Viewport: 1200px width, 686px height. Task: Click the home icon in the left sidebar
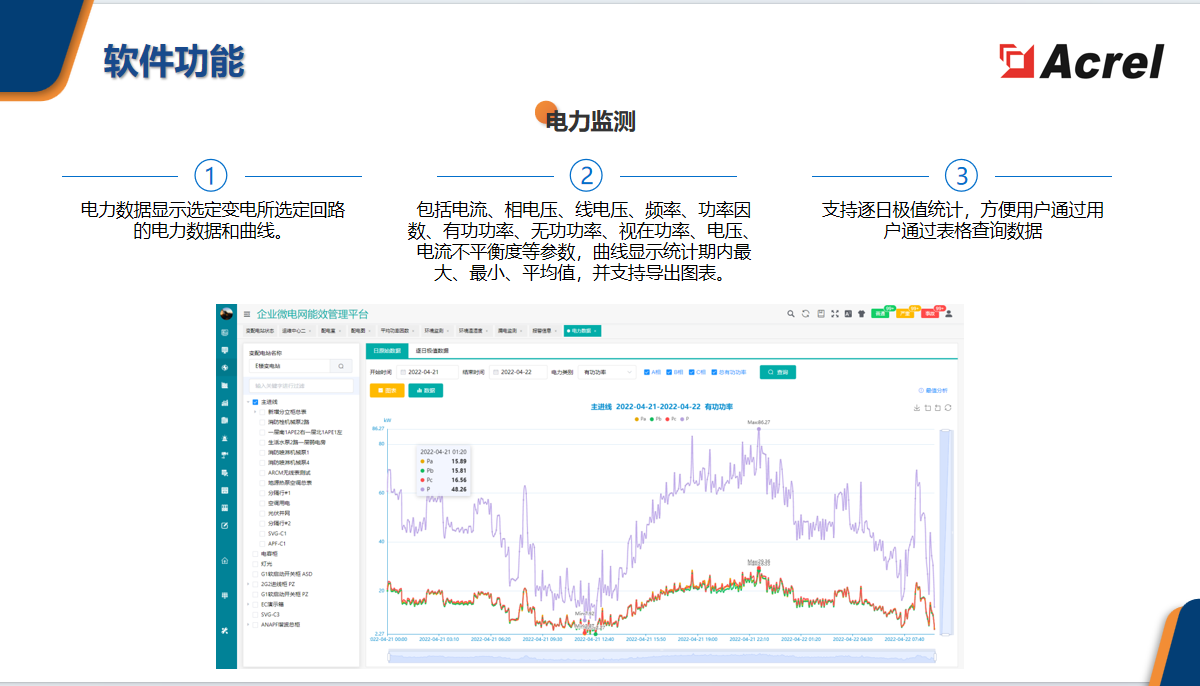225,561
